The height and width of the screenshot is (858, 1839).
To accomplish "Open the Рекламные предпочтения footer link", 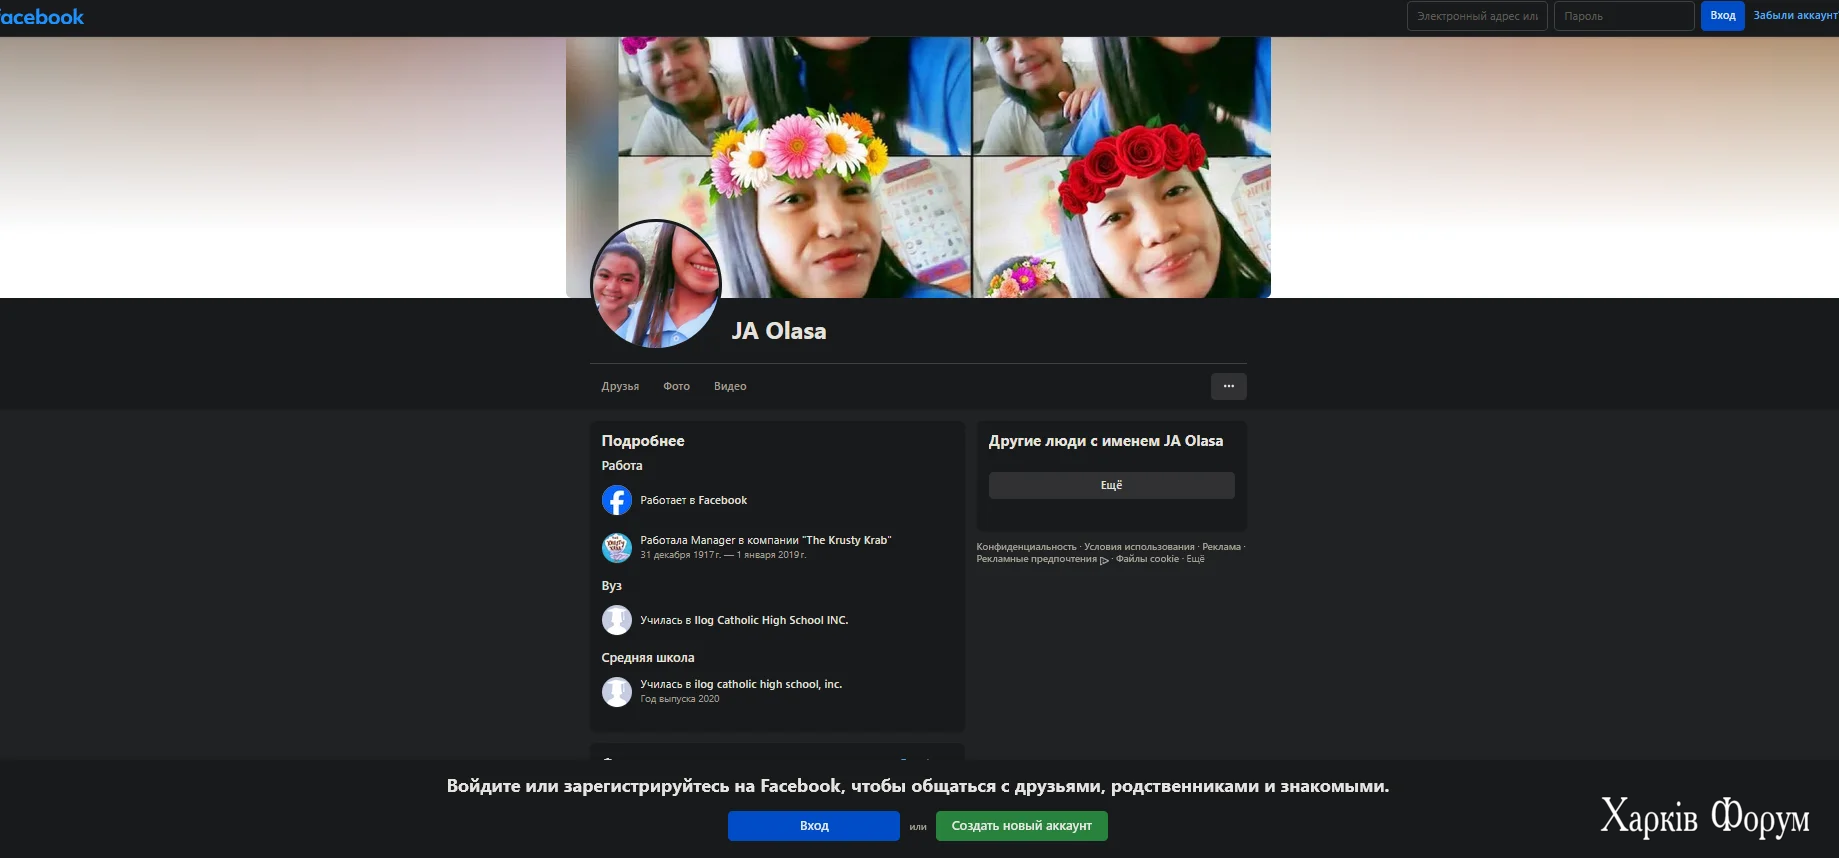I will coord(1036,559).
